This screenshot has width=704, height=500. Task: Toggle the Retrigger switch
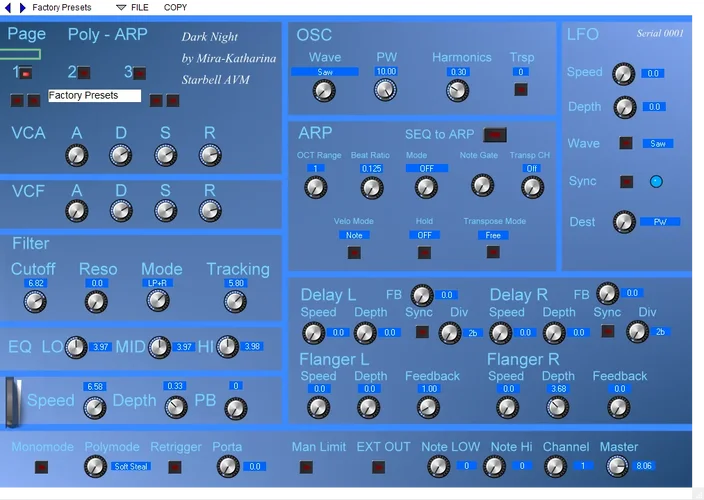tap(175, 467)
